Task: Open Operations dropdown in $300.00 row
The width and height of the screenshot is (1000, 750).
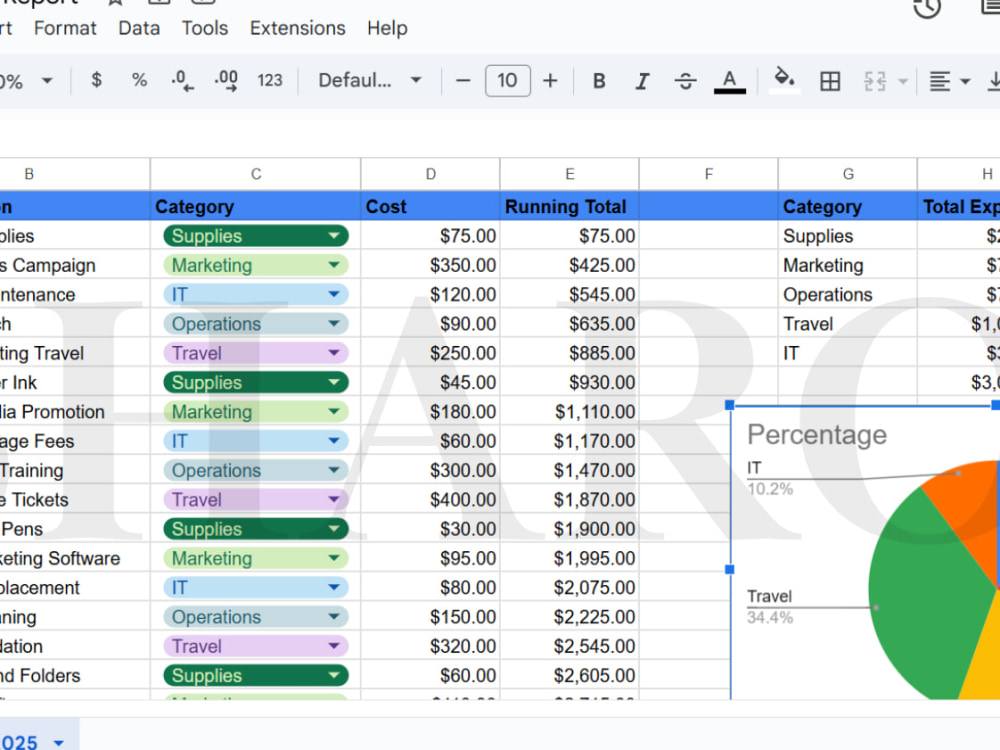Action: [x=334, y=471]
